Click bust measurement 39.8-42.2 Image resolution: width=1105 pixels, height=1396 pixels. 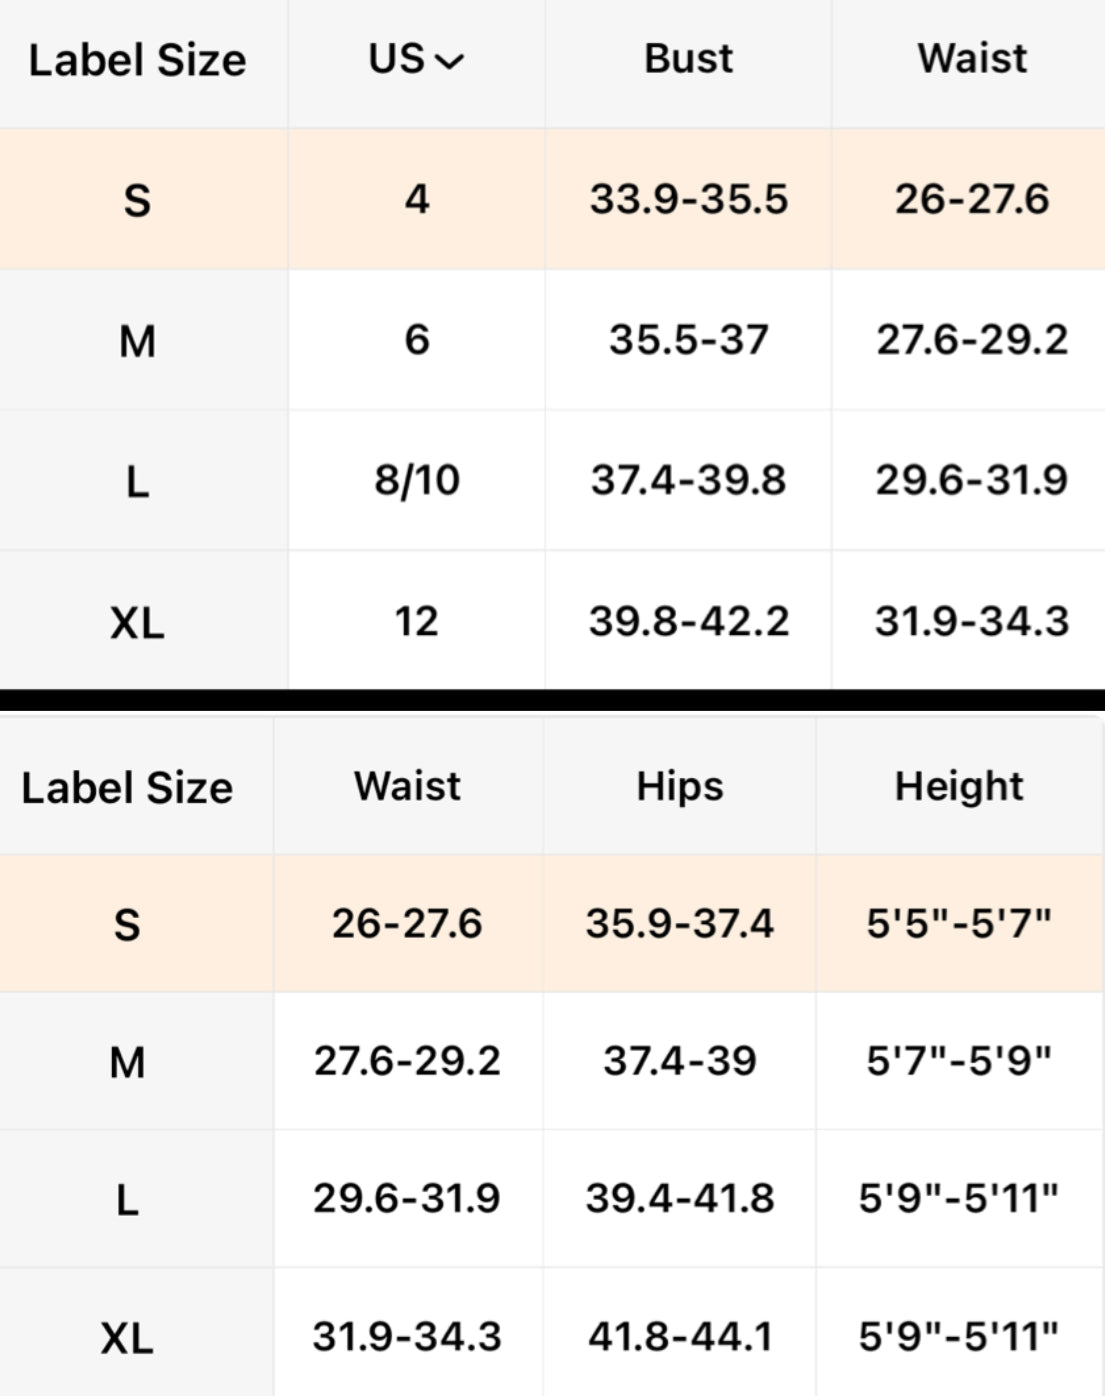point(688,621)
